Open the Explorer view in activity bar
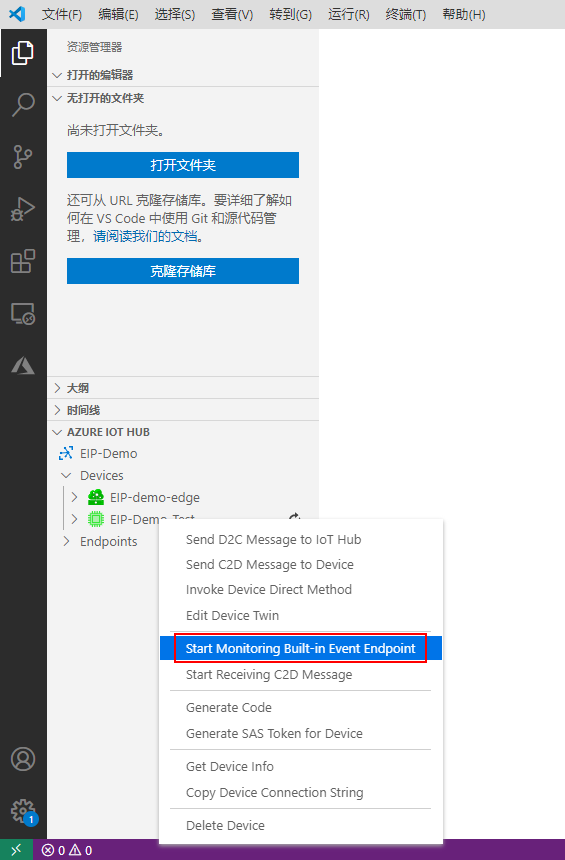 [22, 53]
